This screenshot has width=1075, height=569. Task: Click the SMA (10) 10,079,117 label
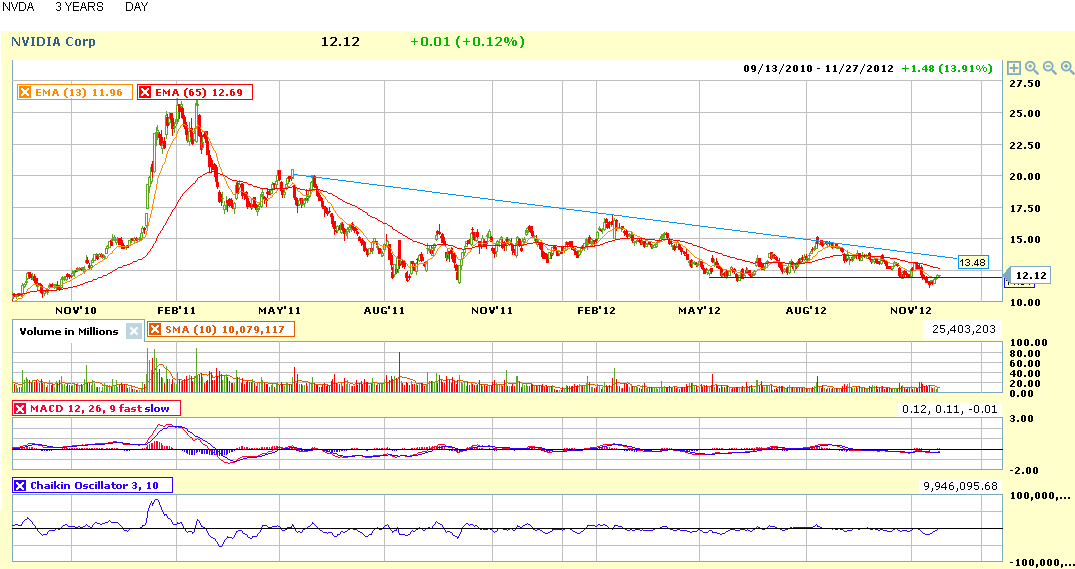click(225, 330)
